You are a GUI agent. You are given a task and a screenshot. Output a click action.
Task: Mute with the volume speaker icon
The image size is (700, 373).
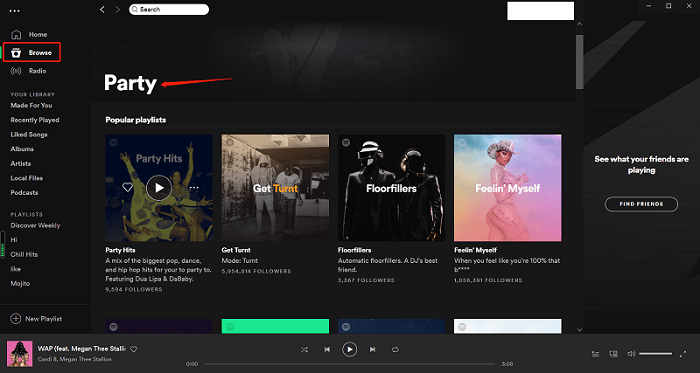(x=631, y=354)
